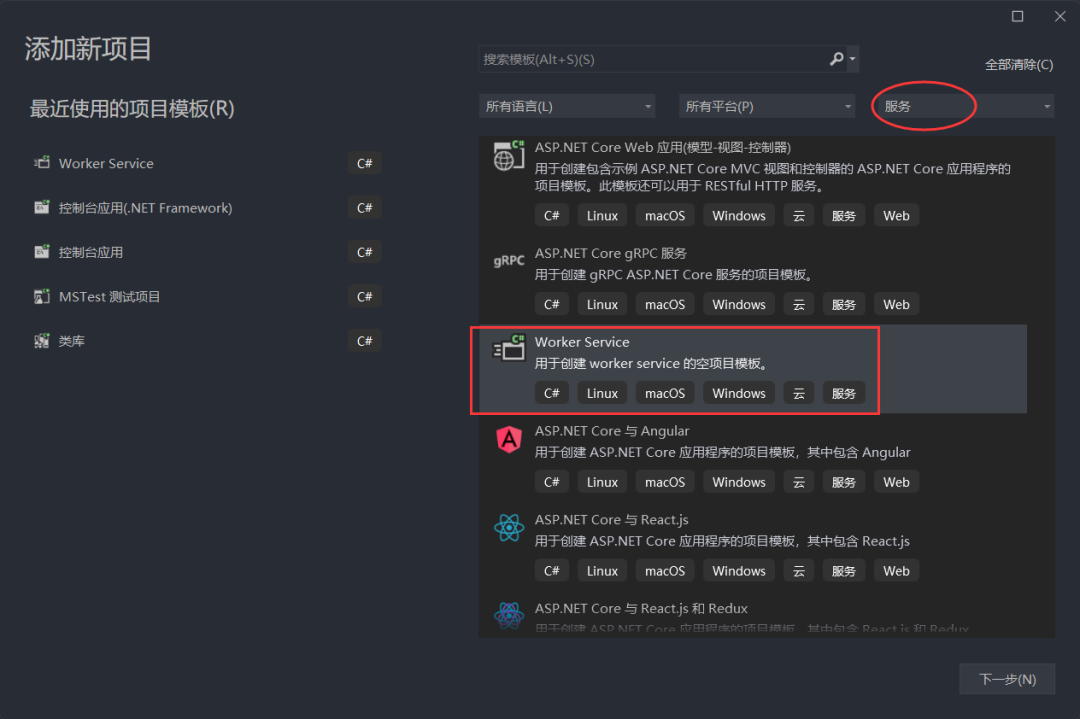
Task: Choose the Angular template icon
Action: click(x=509, y=439)
